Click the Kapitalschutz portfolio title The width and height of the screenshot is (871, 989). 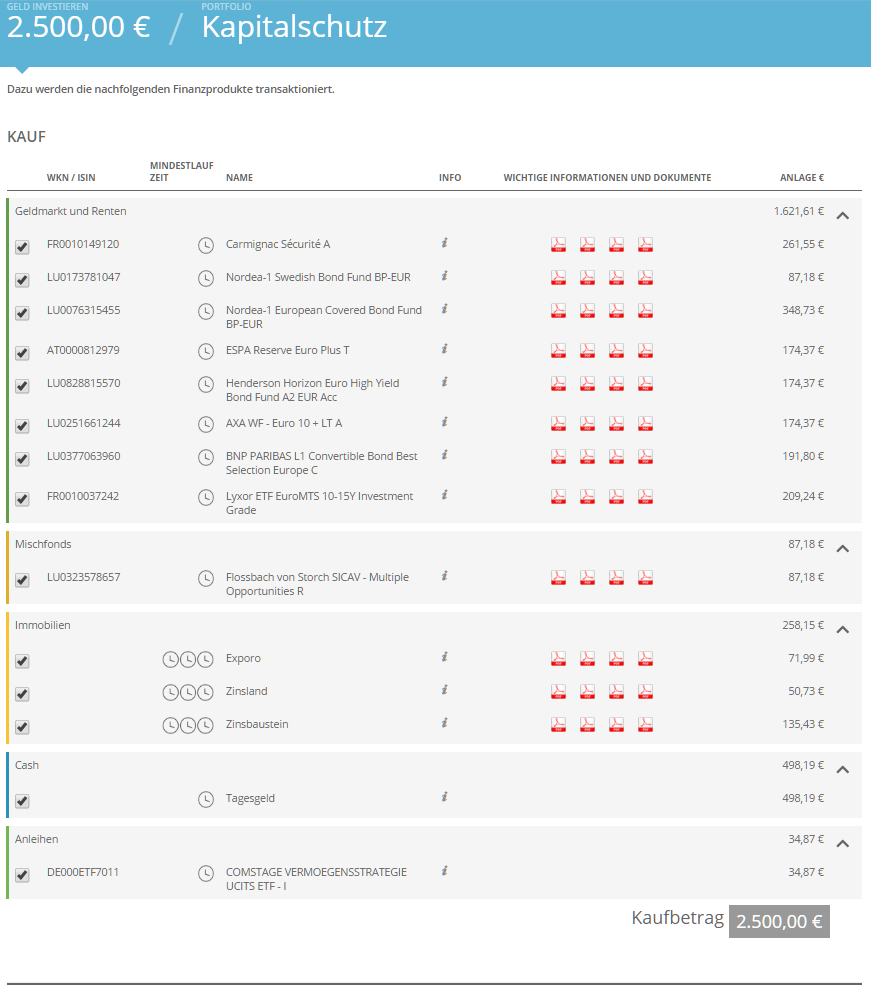(x=294, y=27)
